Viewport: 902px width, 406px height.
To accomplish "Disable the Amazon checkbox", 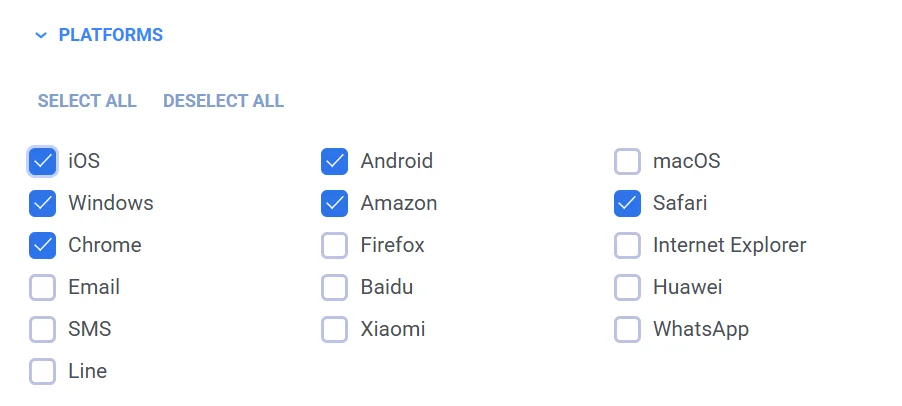I will coord(335,203).
